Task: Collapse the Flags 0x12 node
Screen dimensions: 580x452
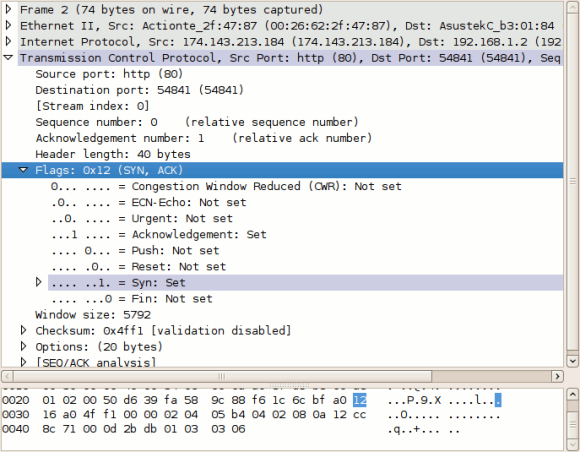Action: tap(23, 170)
